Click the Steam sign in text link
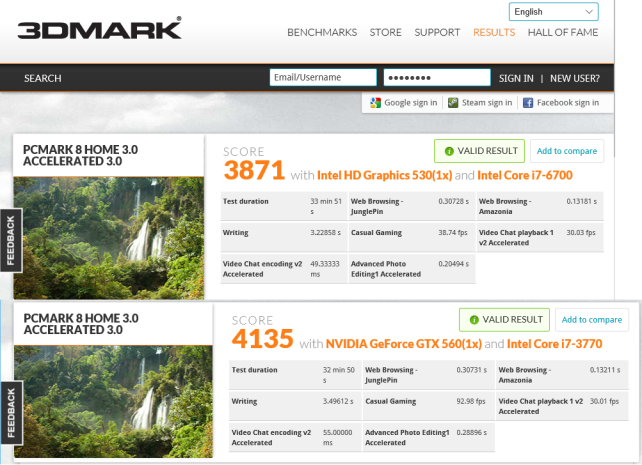642x465 pixels. [x=487, y=103]
